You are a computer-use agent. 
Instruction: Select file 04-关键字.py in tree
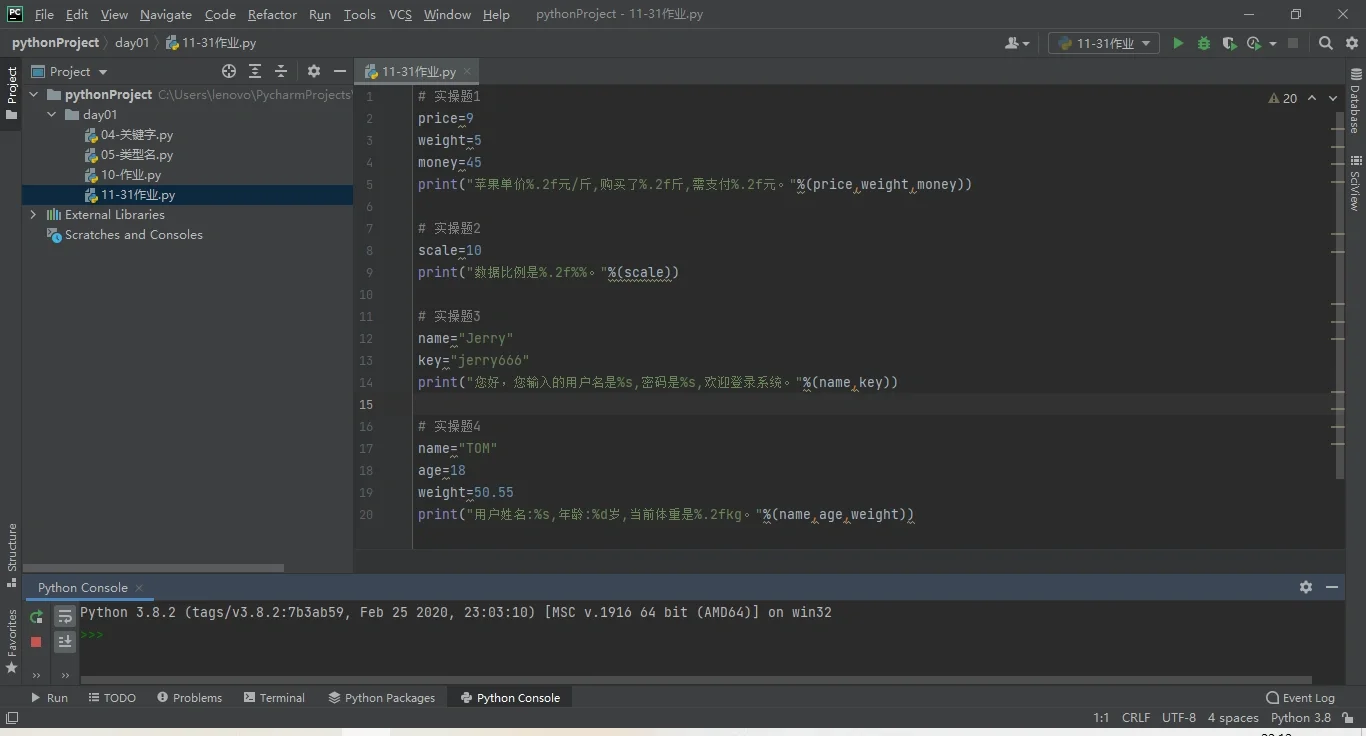[x=129, y=134]
